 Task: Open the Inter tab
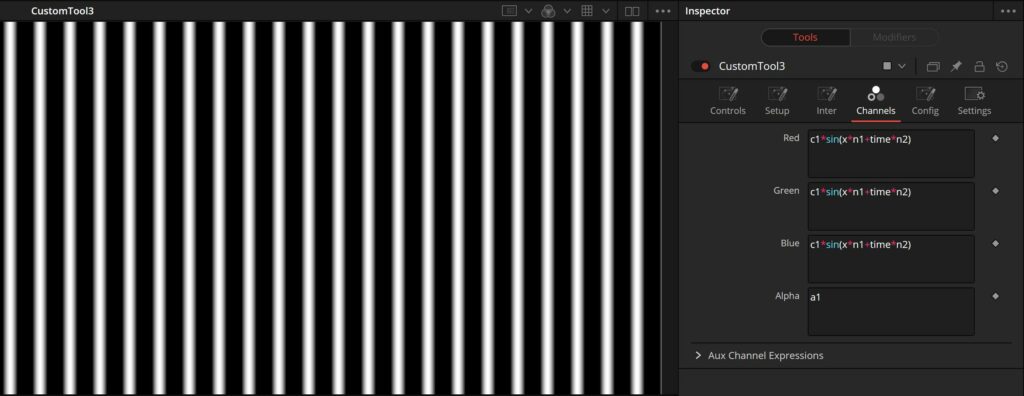pos(826,101)
